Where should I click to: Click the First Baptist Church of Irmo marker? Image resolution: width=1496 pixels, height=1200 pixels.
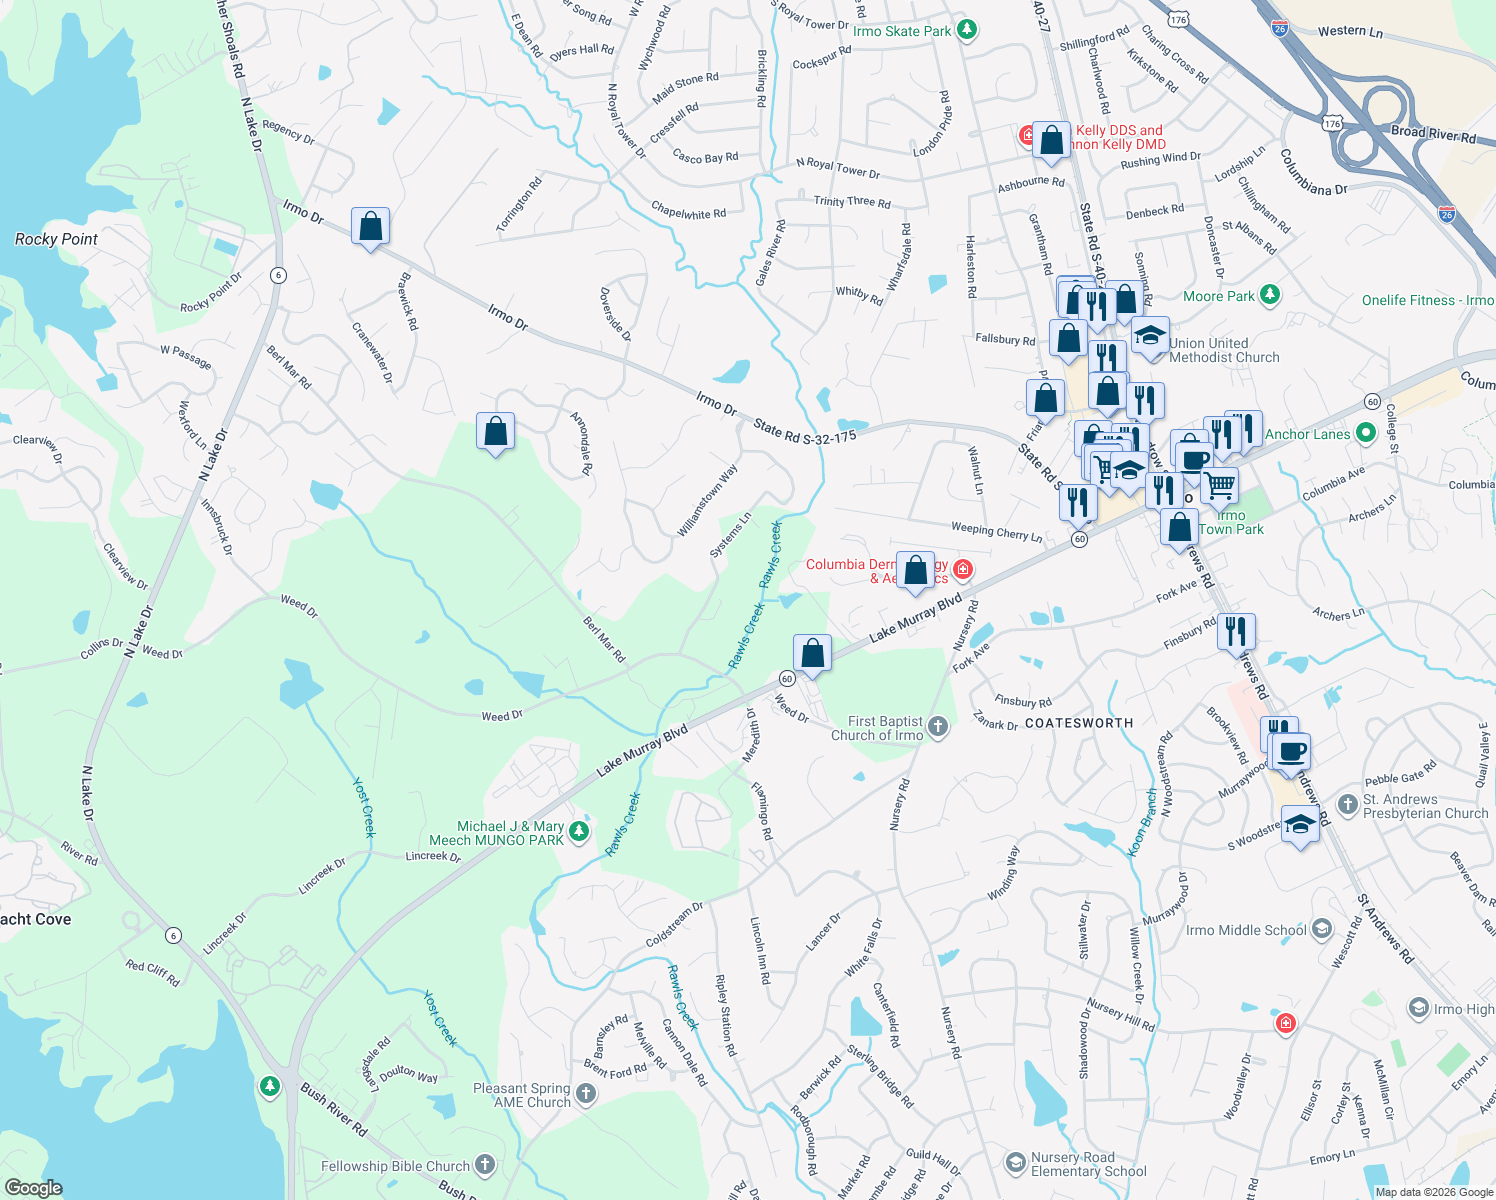click(936, 726)
